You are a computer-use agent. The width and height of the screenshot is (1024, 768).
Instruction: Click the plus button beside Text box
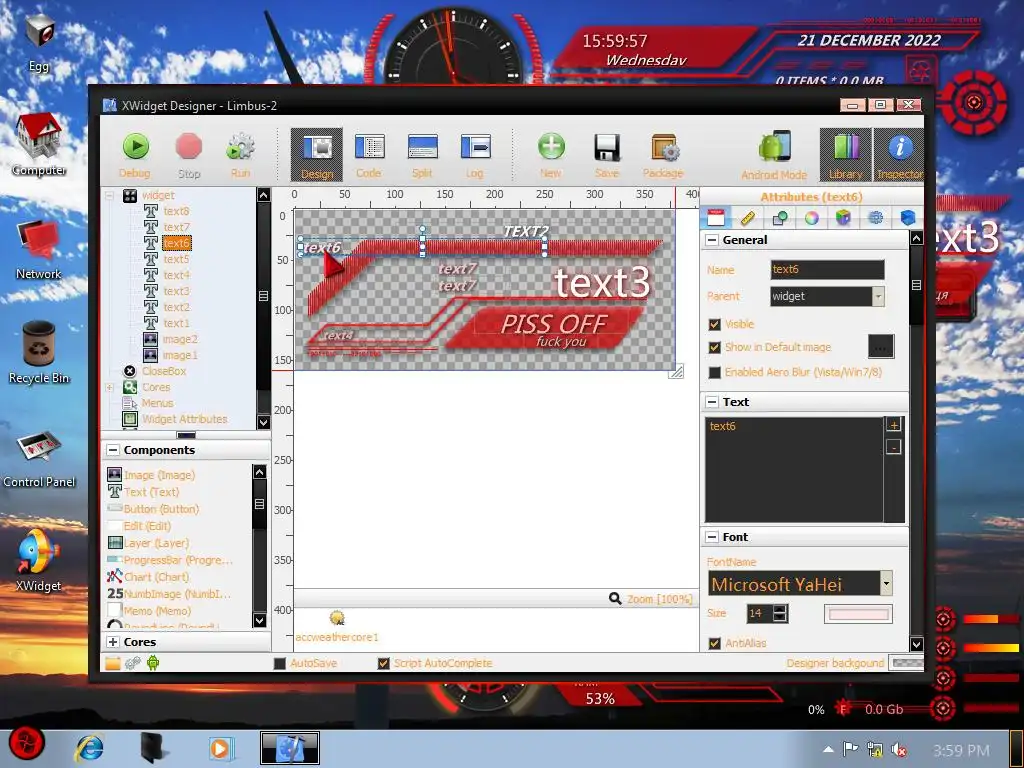click(893, 424)
